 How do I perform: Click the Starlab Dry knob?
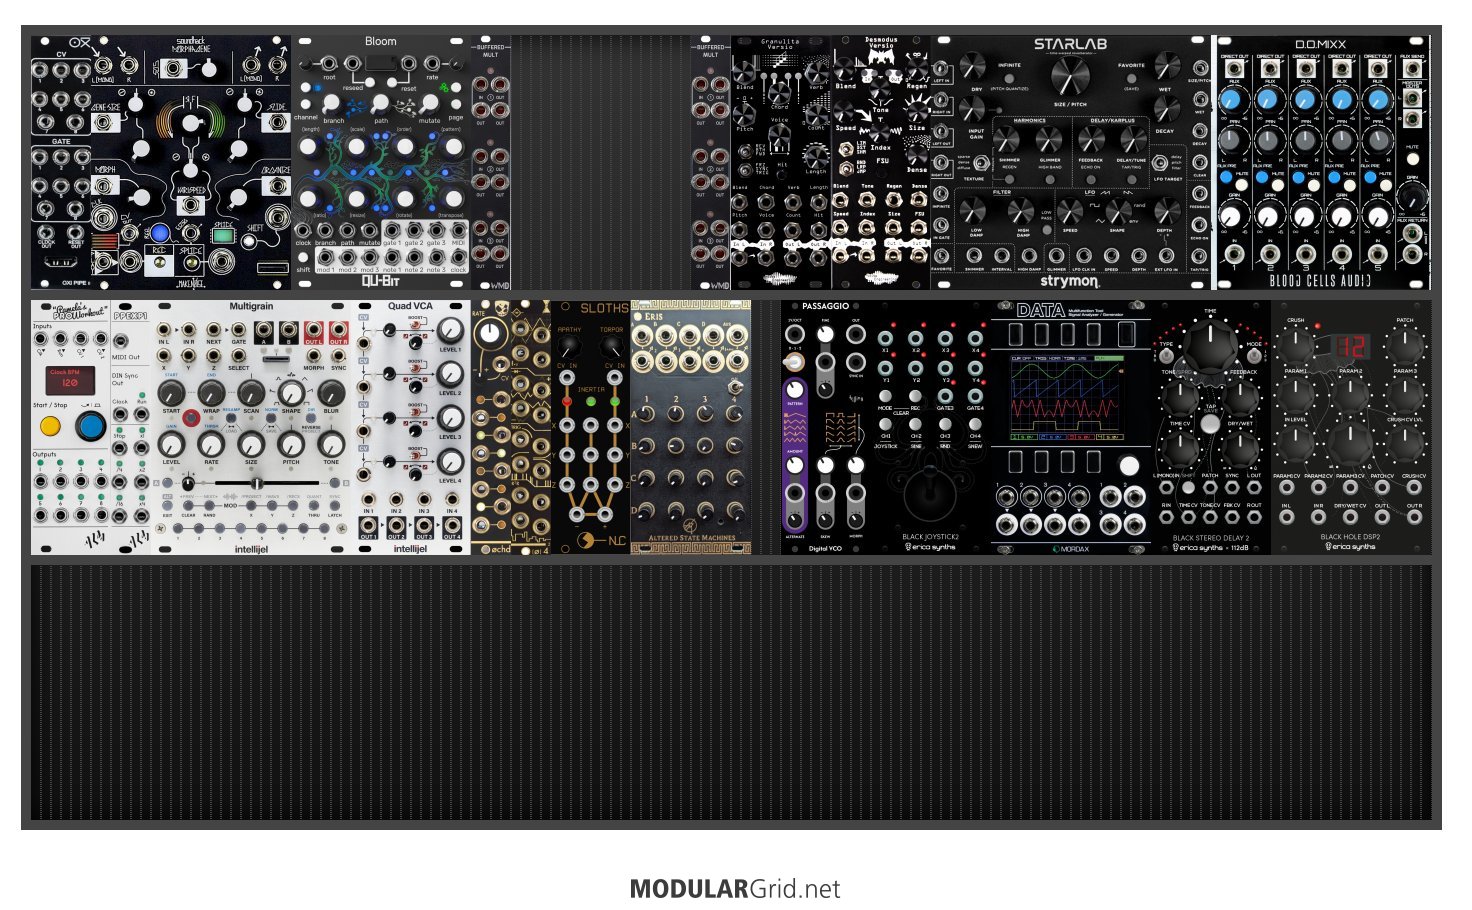973,68
